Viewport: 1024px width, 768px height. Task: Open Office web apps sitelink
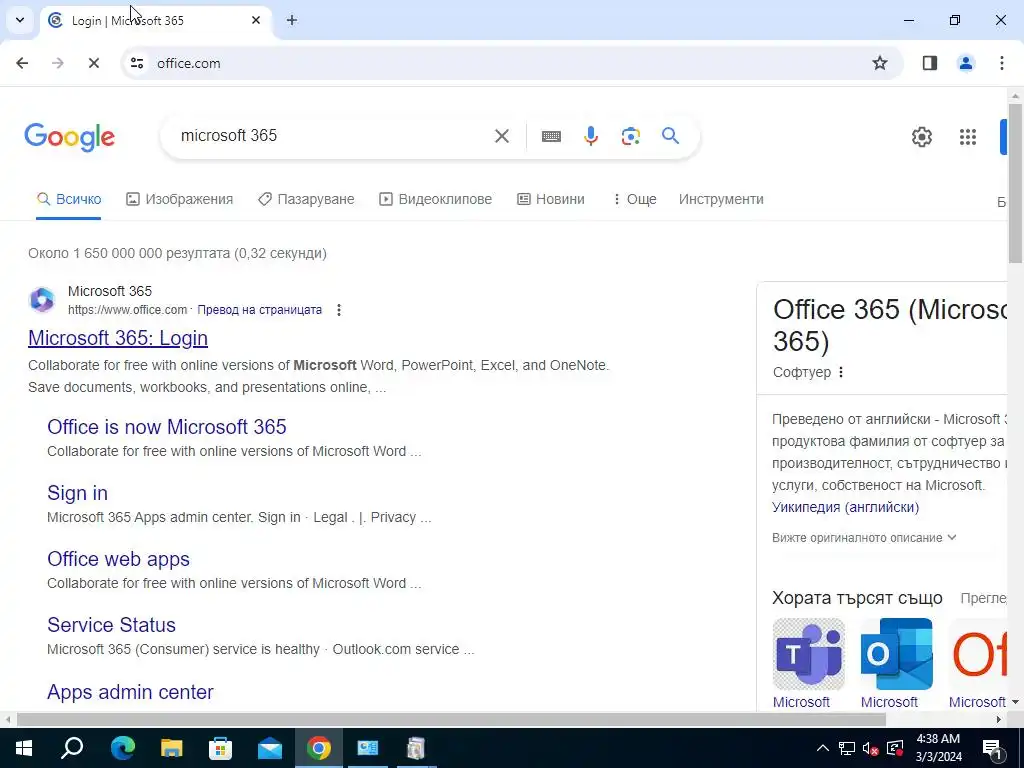118,559
